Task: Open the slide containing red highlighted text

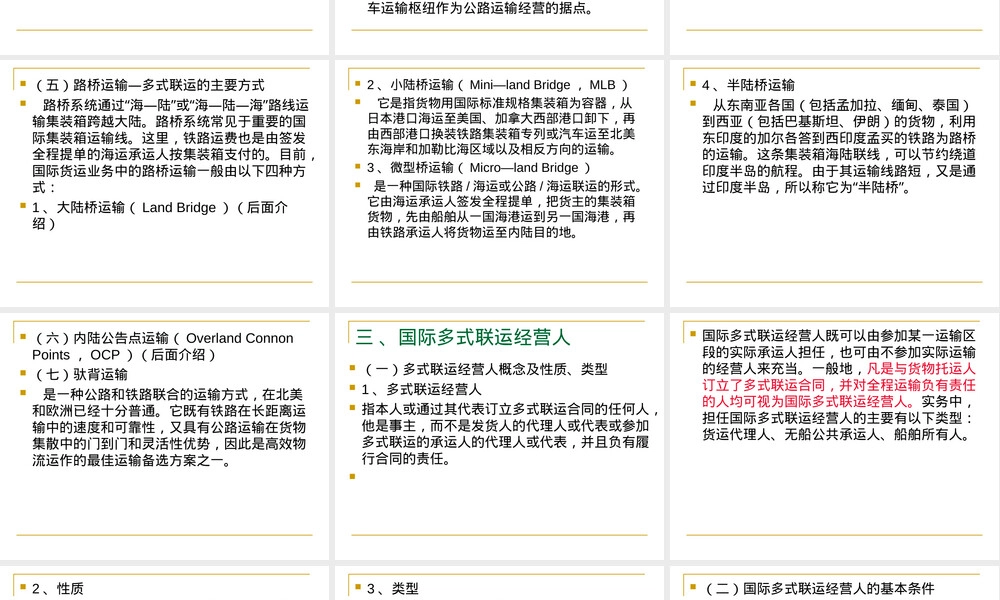Action: click(x=834, y=436)
